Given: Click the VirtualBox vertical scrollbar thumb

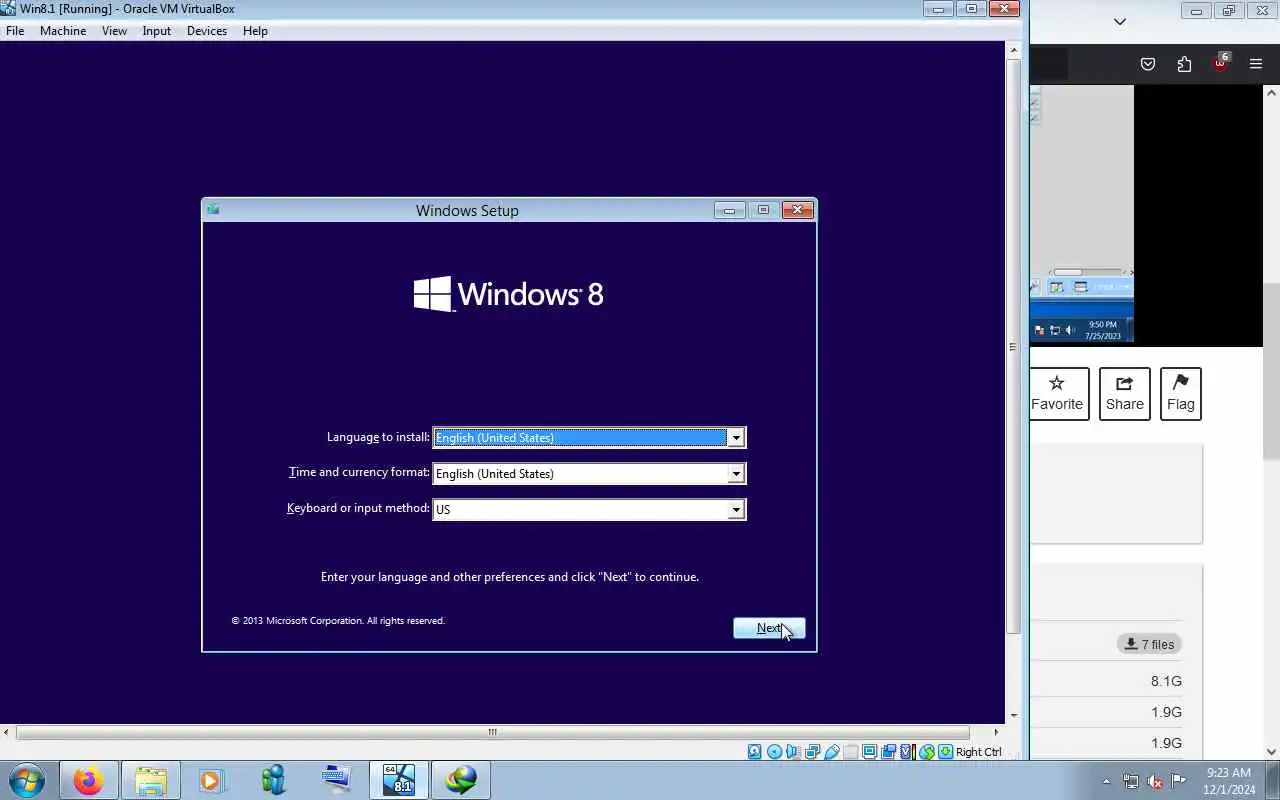Looking at the screenshot, I should pos(1013,346).
